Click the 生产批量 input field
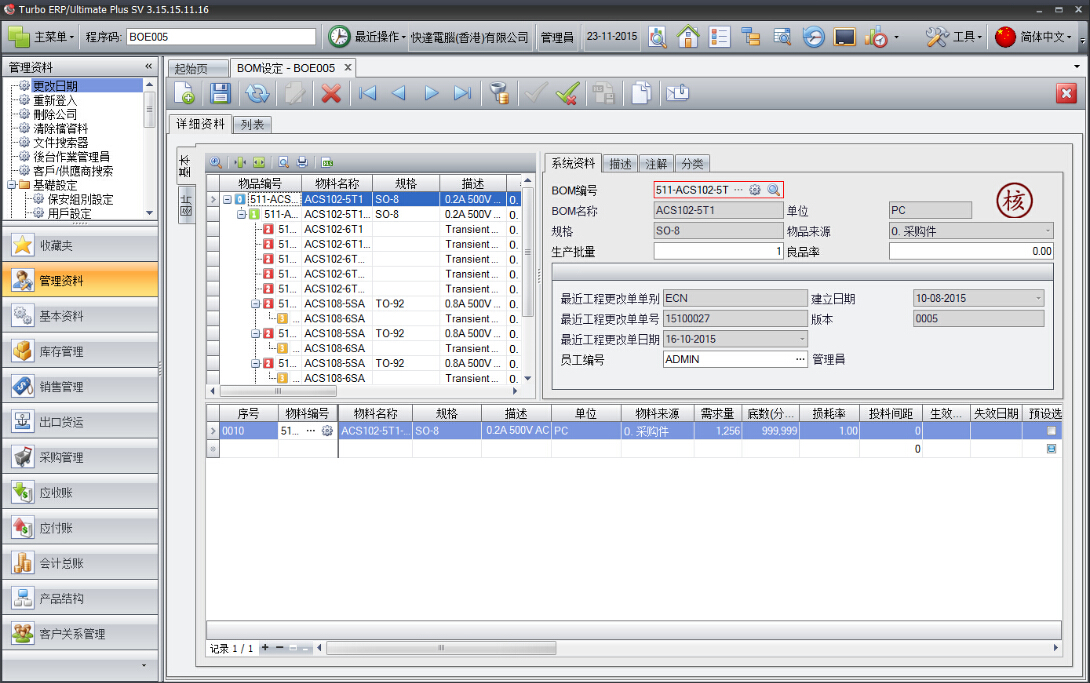The image size is (1090, 683). (x=719, y=251)
